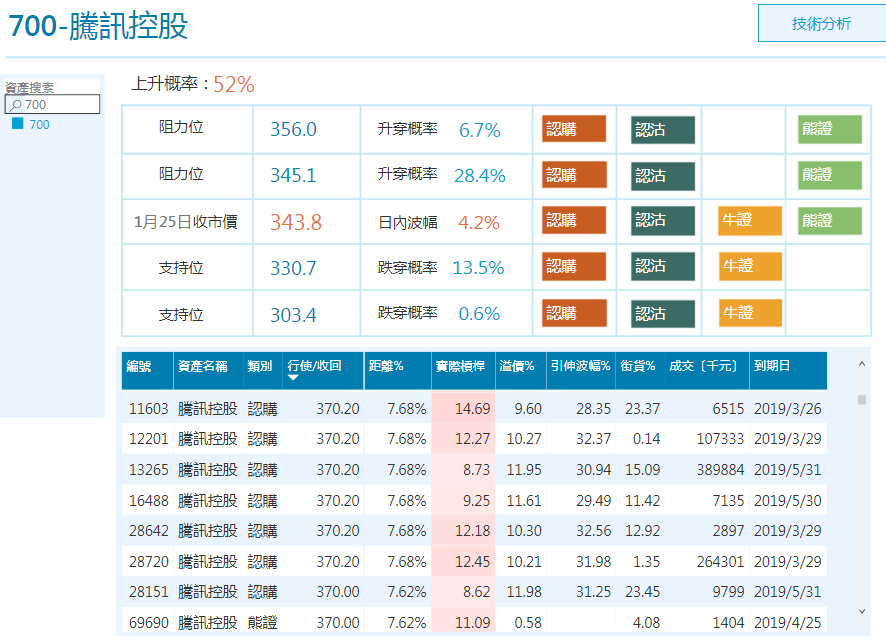Click 認購 button in 303.4 support row
The image size is (886, 641).
tap(574, 313)
